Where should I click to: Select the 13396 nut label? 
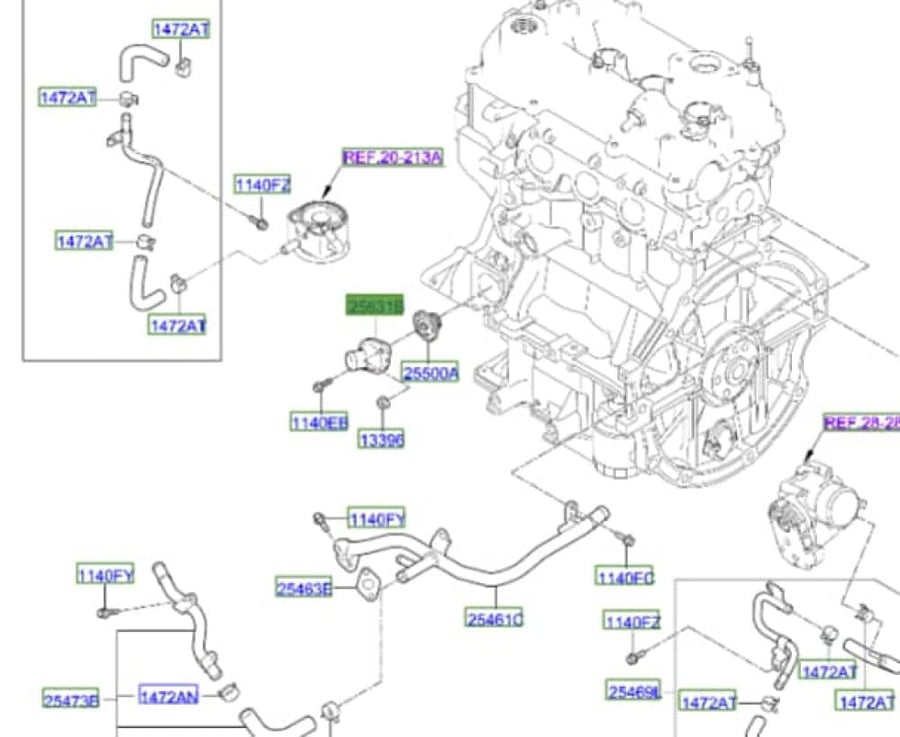[381, 439]
